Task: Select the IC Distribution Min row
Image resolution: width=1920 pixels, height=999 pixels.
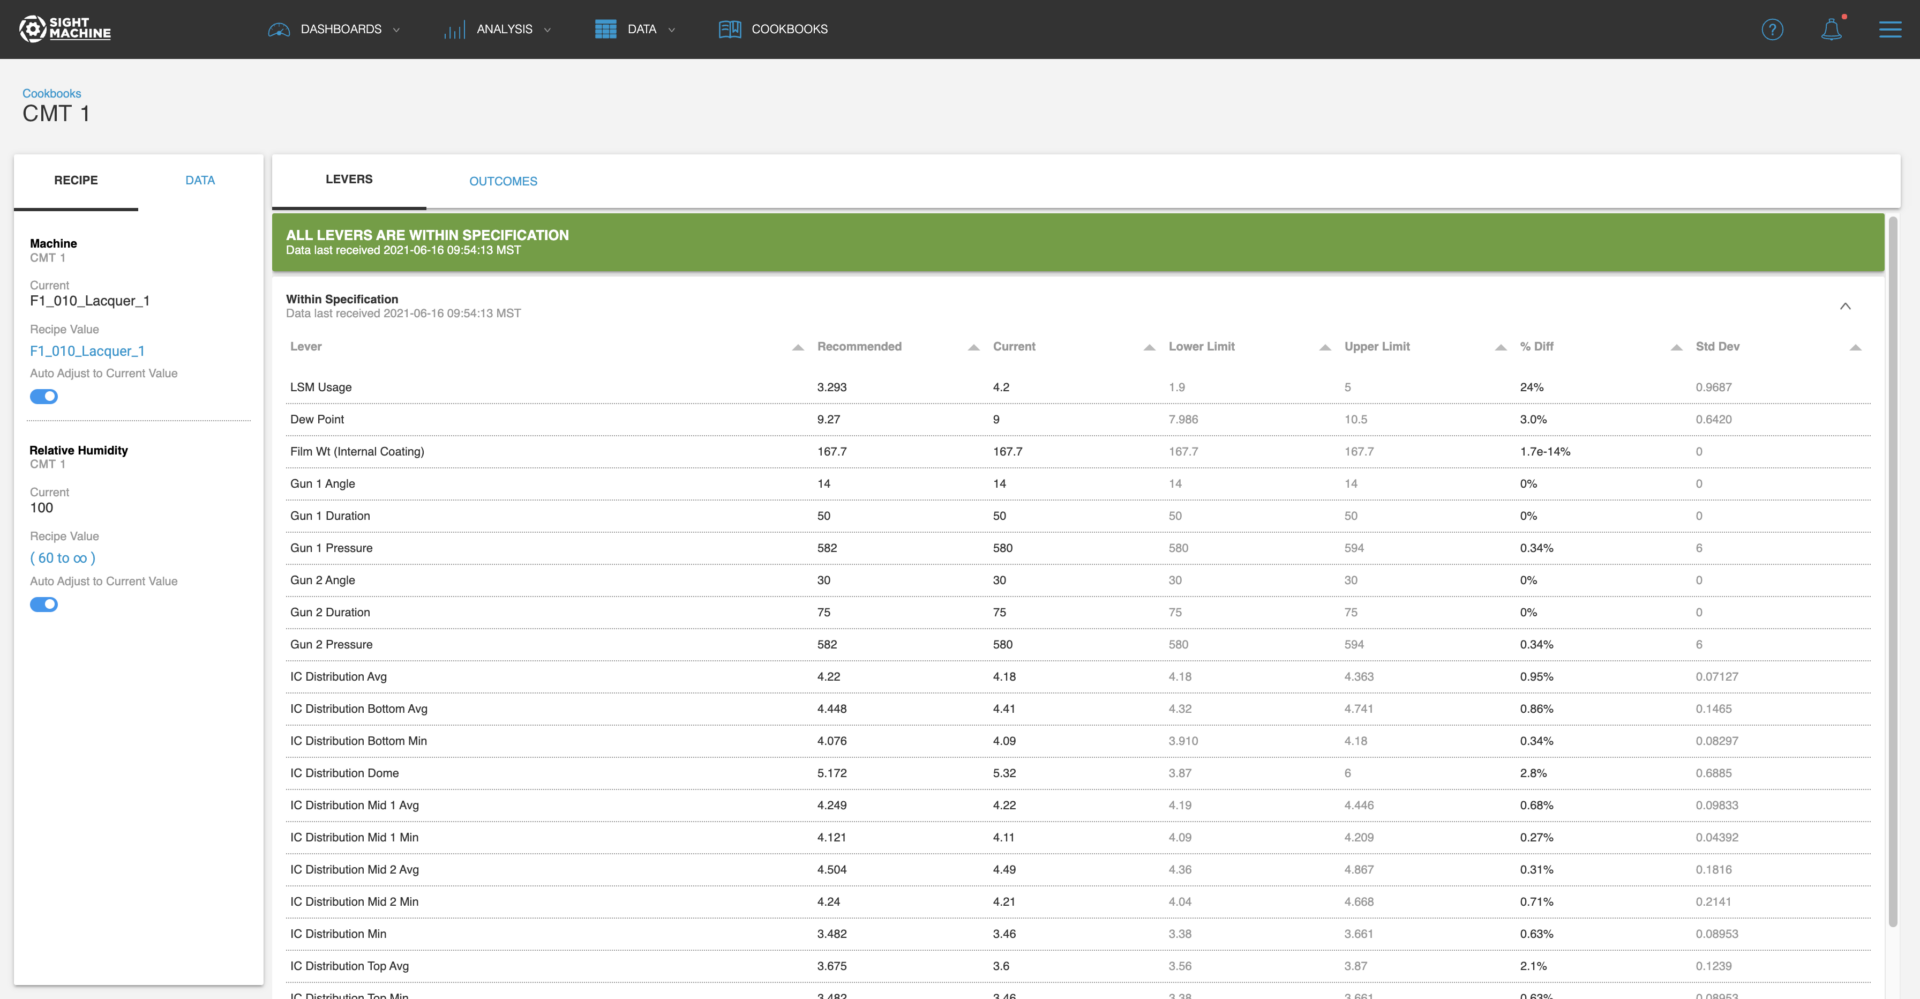Action: pyautogui.click(x=1078, y=934)
